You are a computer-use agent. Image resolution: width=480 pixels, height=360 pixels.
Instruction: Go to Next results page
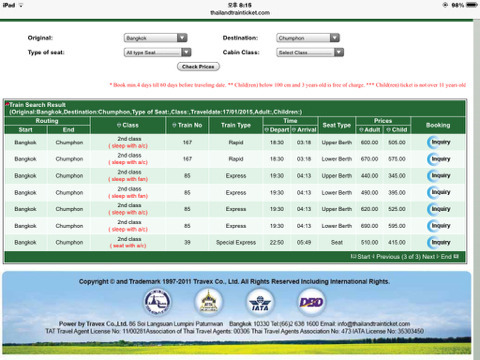pos(430,257)
